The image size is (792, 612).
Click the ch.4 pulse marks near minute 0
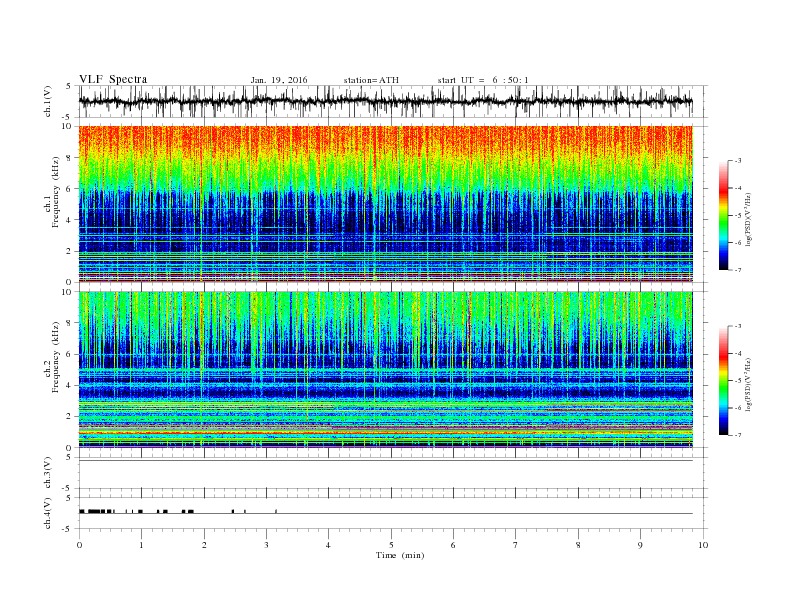click(97, 511)
